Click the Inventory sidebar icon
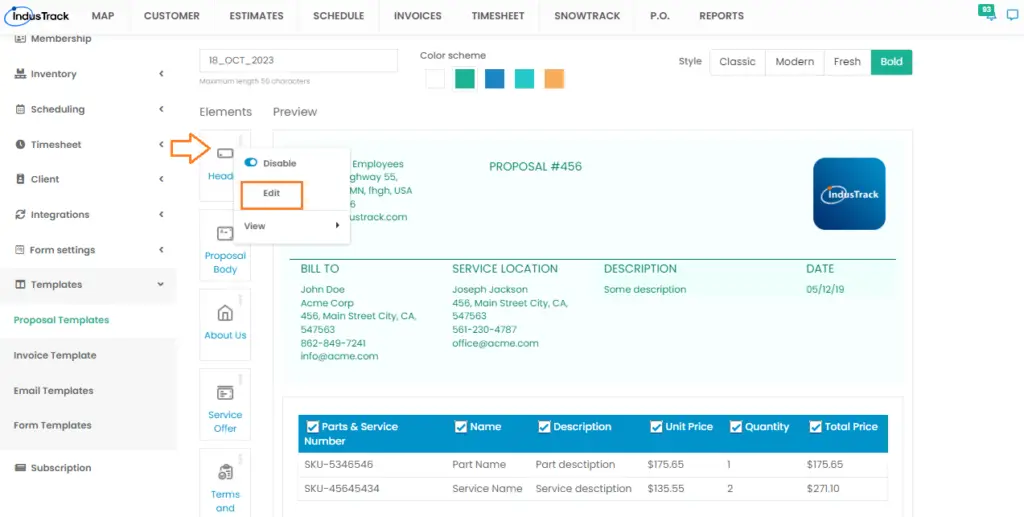This screenshot has height=517, width=1024. coord(20,74)
